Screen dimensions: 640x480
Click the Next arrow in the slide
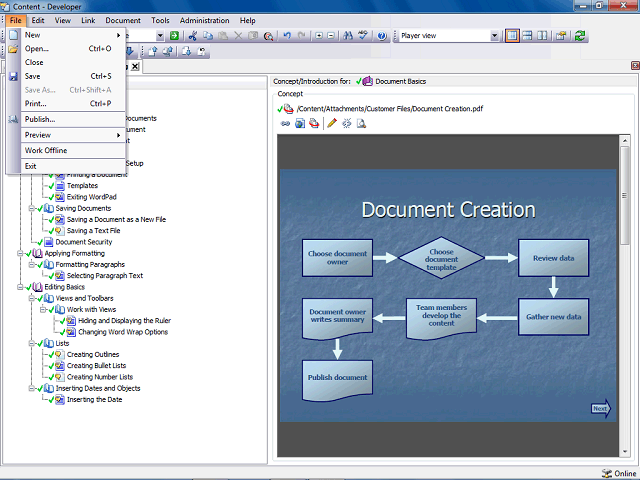click(600, 408)
